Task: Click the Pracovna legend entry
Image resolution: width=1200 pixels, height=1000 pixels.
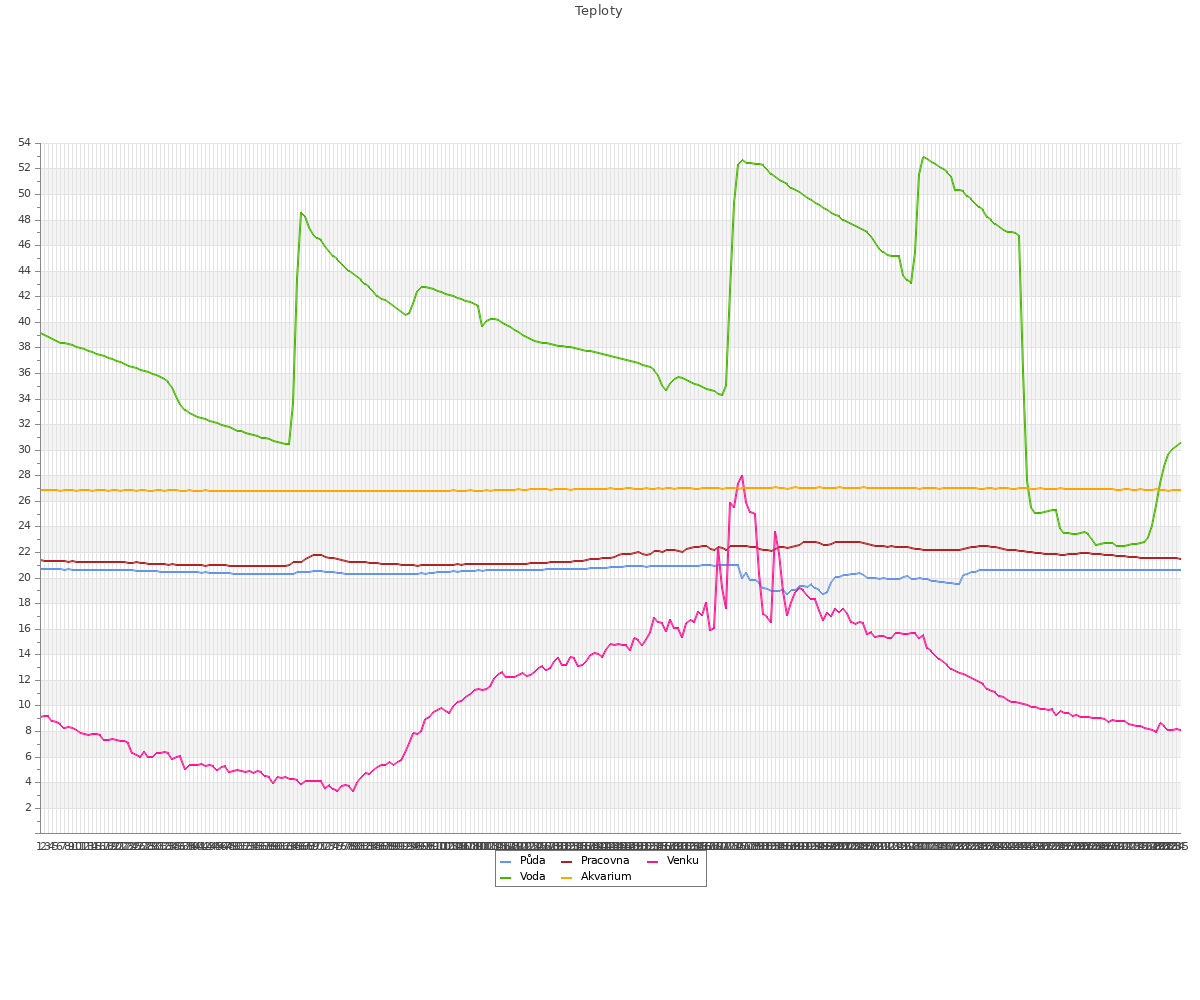Action: (595, 861)
